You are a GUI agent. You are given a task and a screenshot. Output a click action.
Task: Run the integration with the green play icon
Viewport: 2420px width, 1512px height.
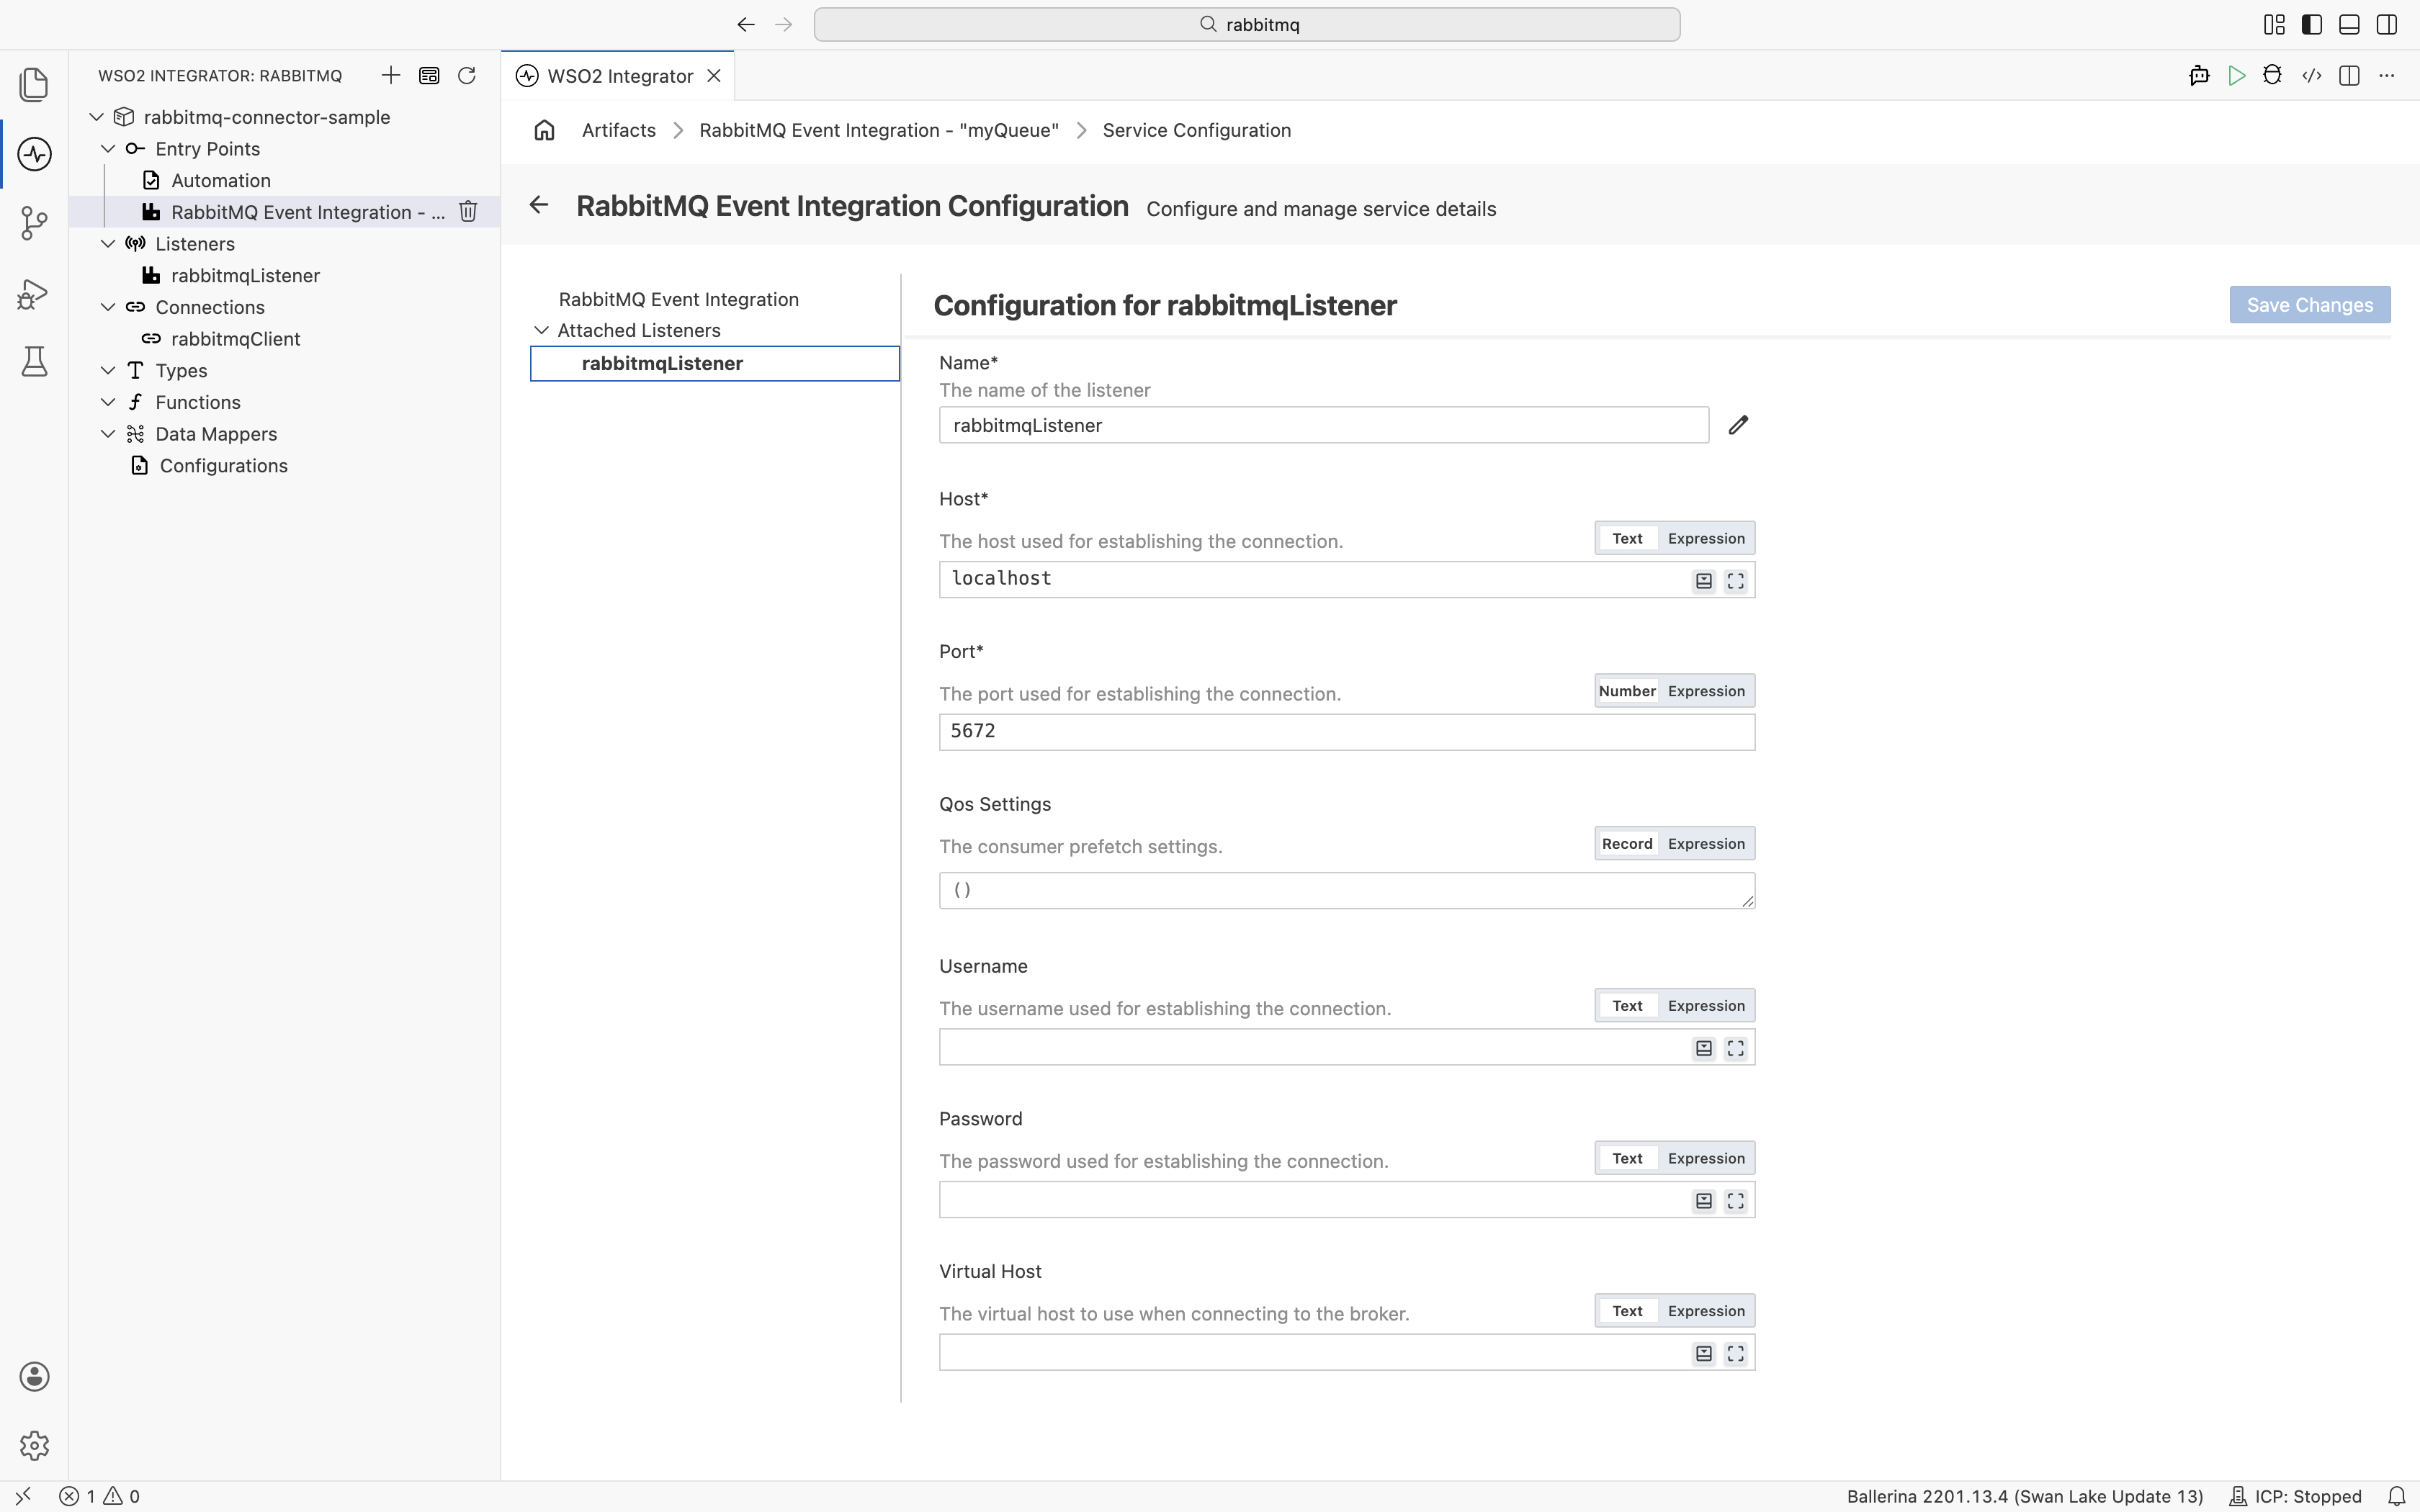pos(2237,76)
